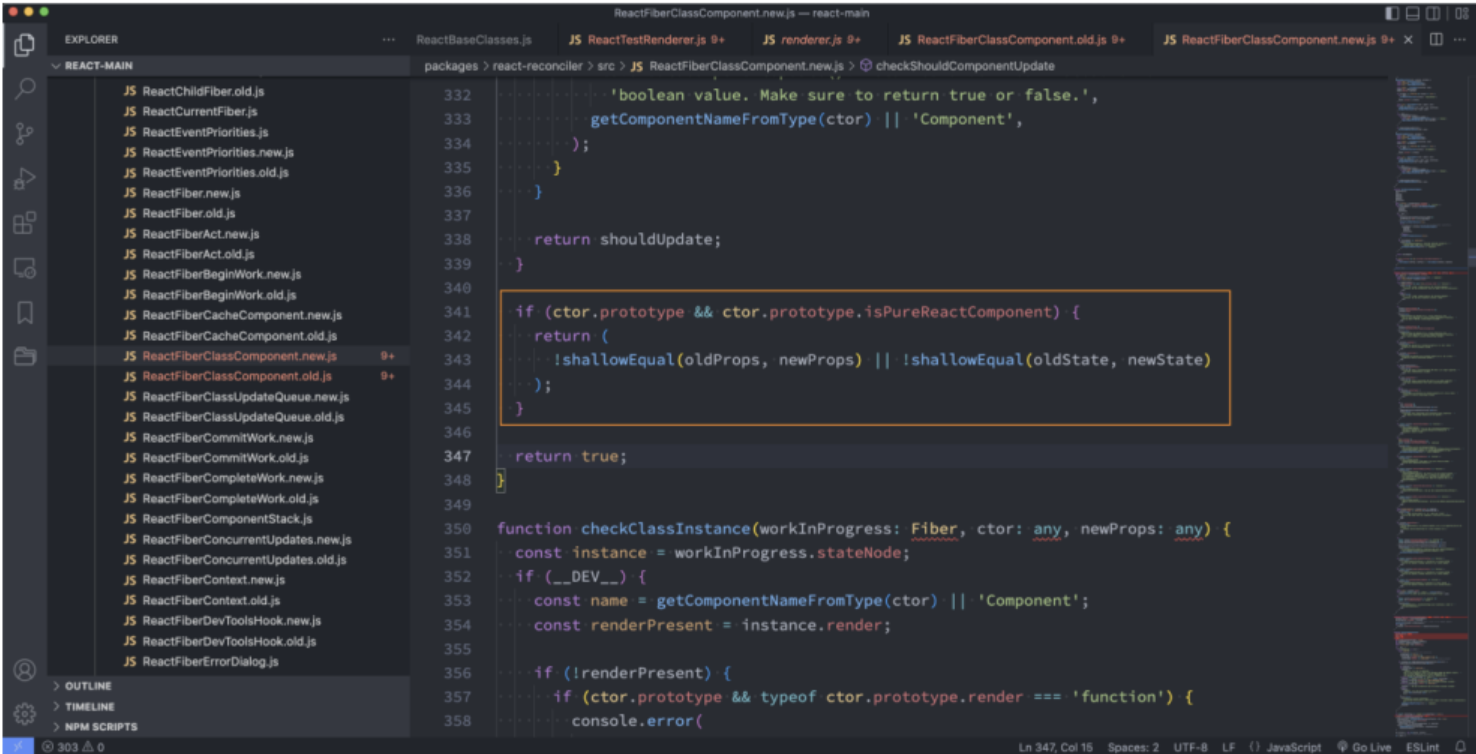Viewport: 1476px width, 754px height.
Task: Open the folder-shaped Project Manager icon
Action: click(x=25, y=357)
